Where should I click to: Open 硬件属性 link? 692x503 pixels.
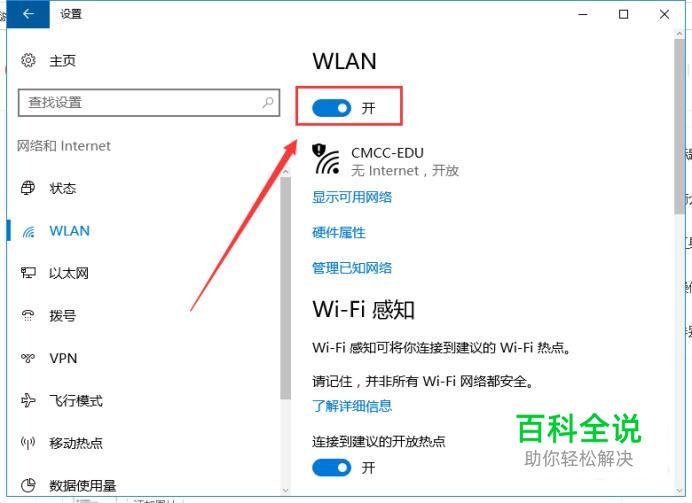pyautogui.click(x=338, y=233)
